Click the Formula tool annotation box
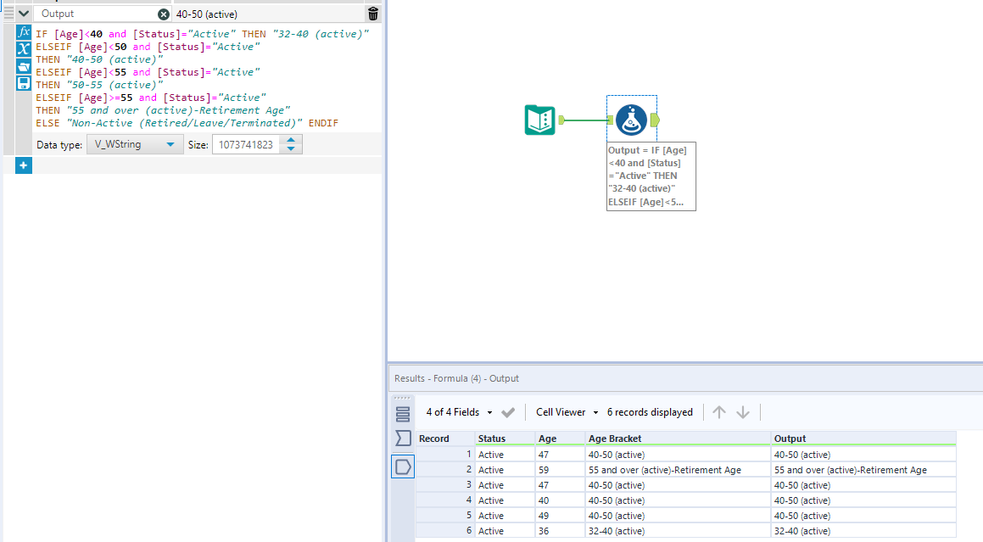The image size is (983, 542). (651, 176)
